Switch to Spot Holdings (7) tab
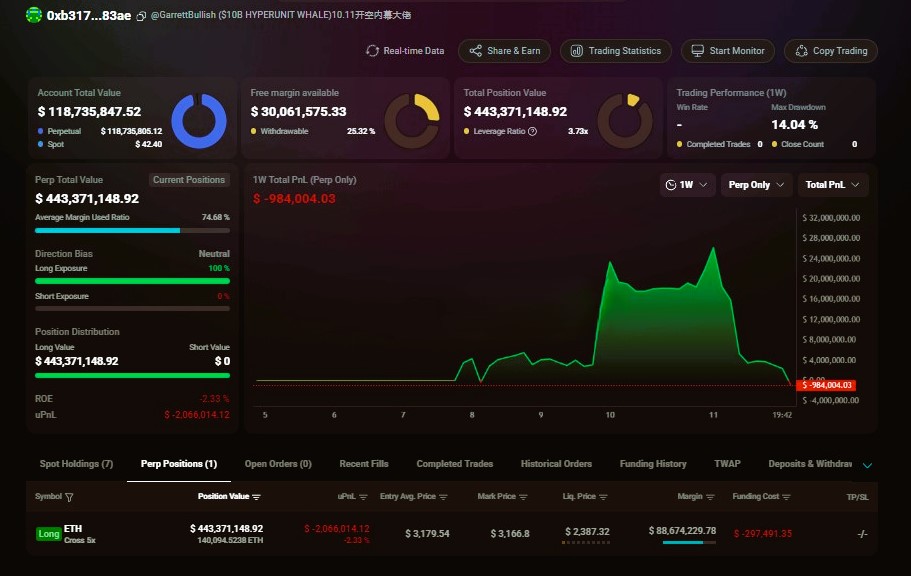 point(76,464)
